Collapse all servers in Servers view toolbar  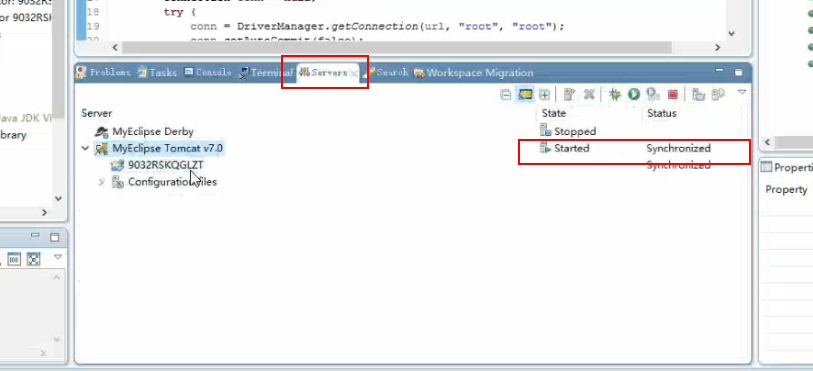coord(505,94)
